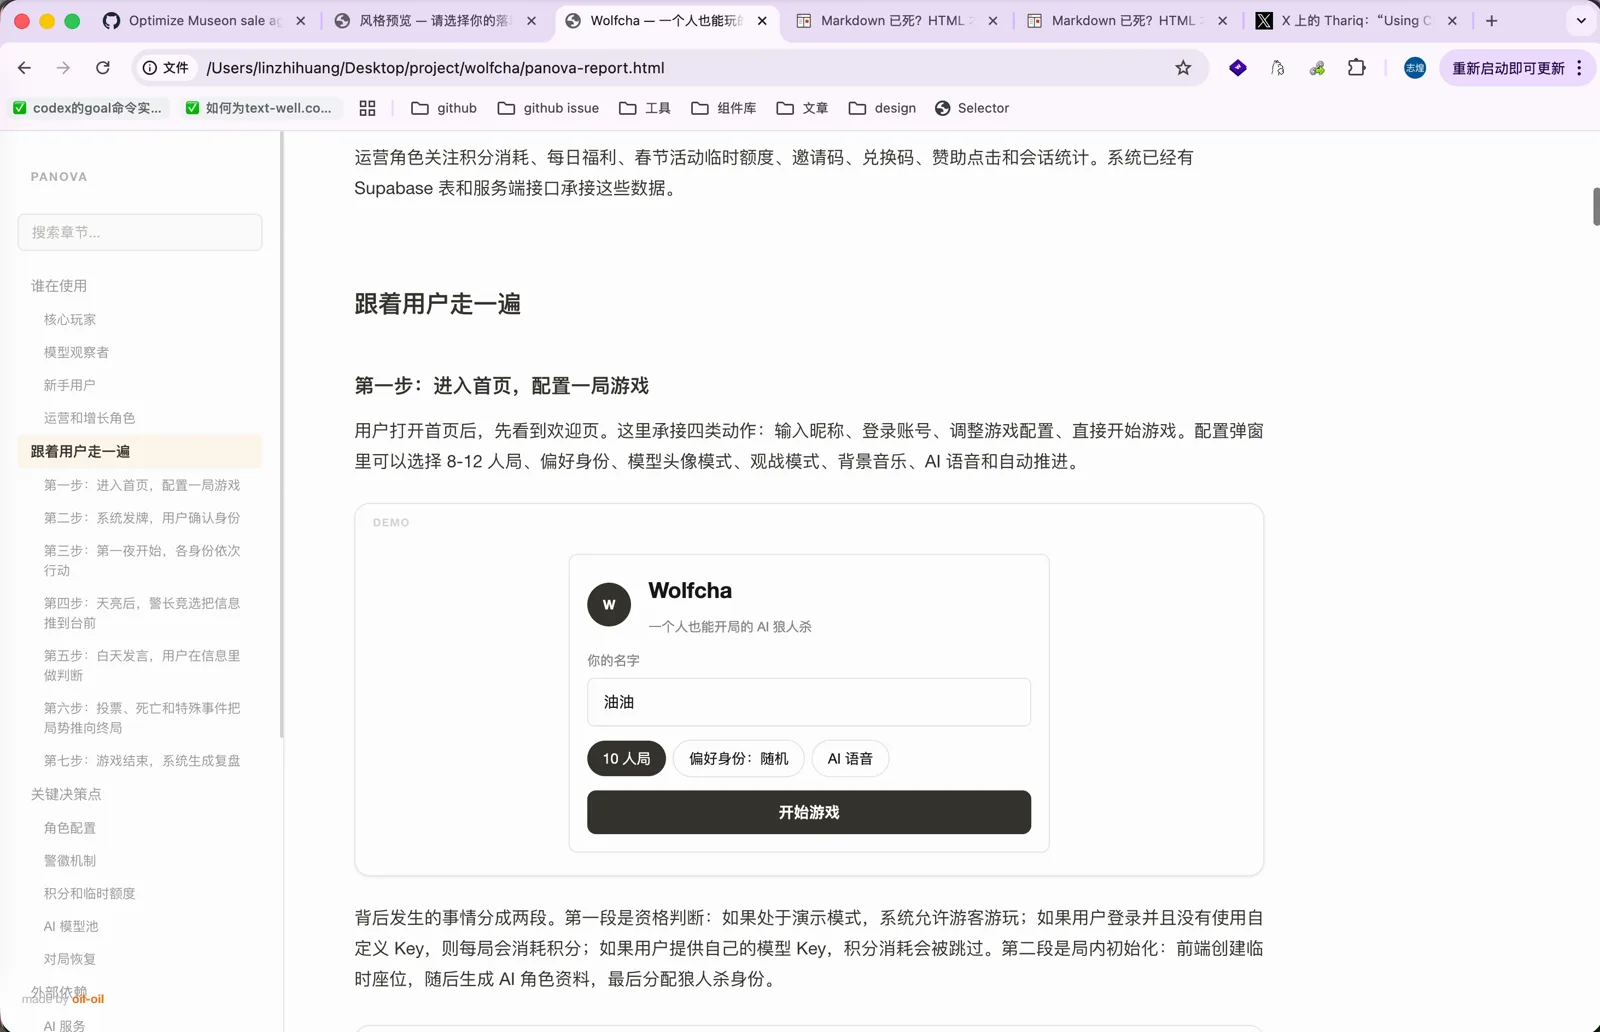Go to 核心玩家 in sidebar
Image resolution: width=1600 pixels, height=1032 pixels.
point(70,319)
